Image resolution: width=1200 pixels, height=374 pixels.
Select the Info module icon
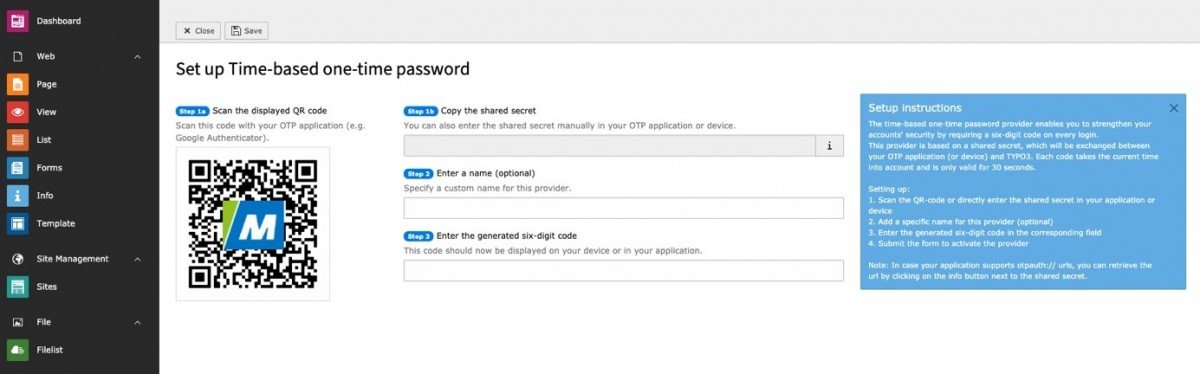pyautogui.click(x=18, y=196)
